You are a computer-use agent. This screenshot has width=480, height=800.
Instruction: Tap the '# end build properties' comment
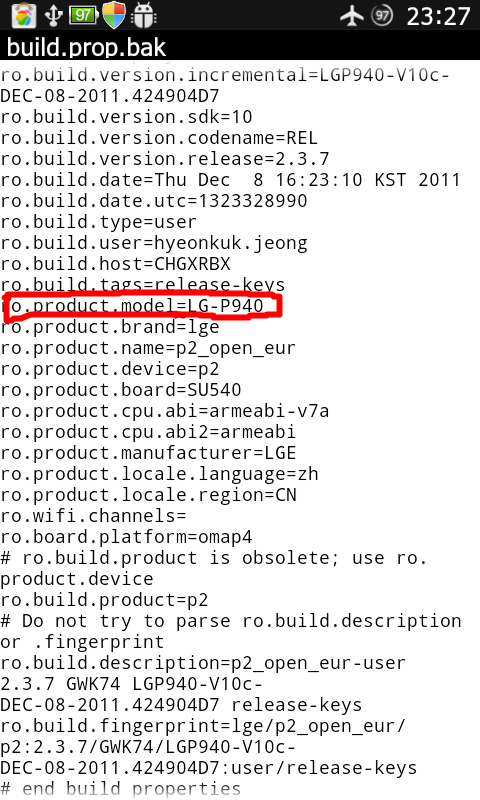(x=120, y=789)
